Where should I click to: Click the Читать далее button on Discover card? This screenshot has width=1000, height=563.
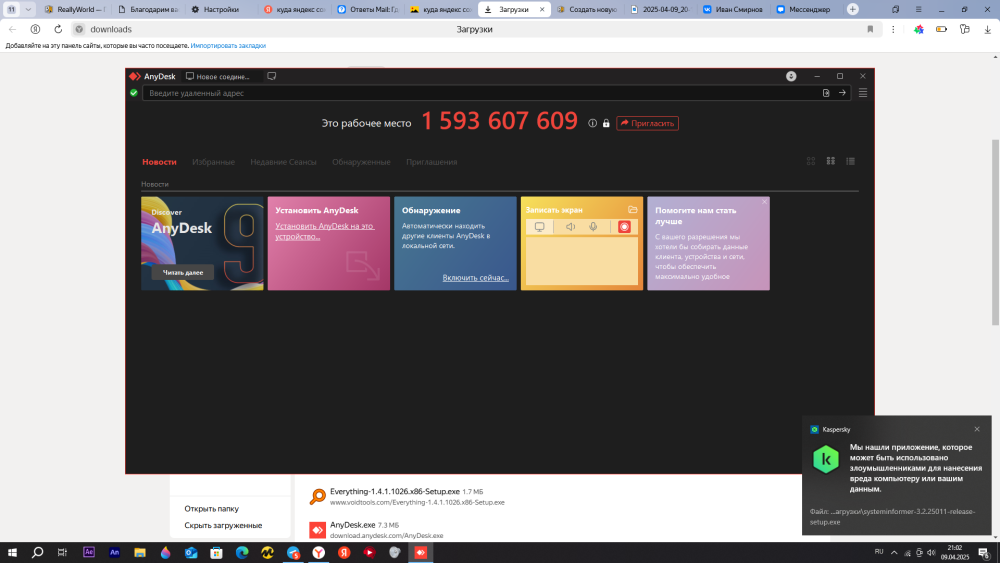pyautogui.click(x=182, y=272)
